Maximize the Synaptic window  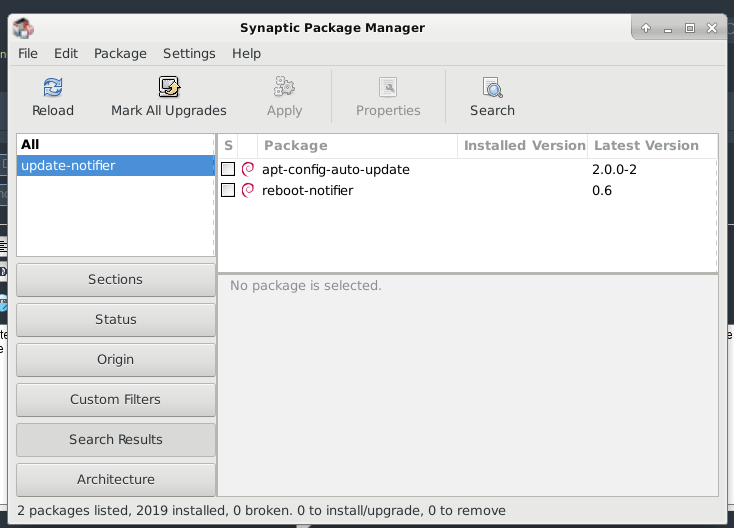(690, 28)
